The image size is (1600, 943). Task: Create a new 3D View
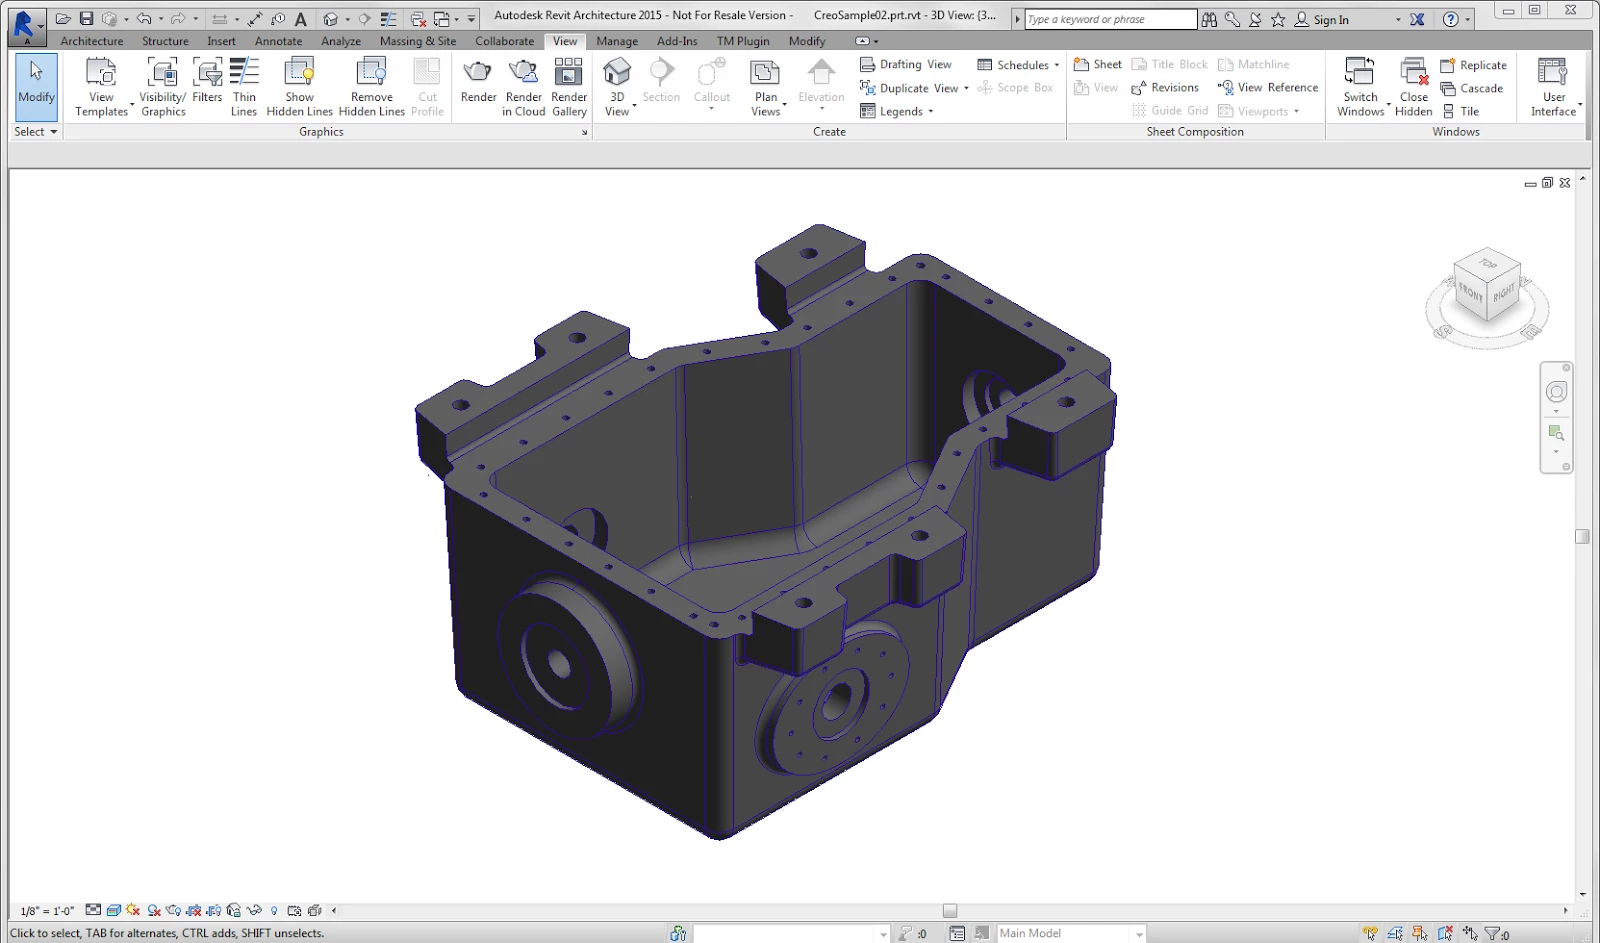pos(618,87)
